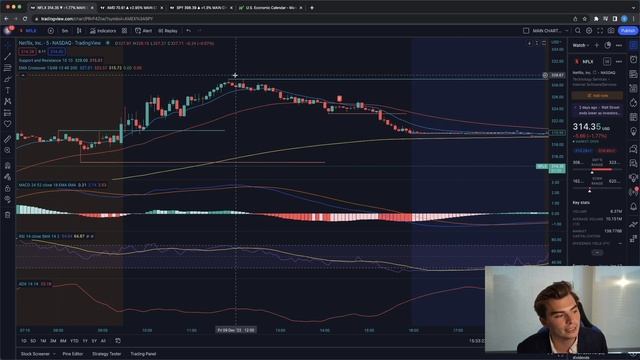
Task: Open a new browser tab
Action: (312, 8)
